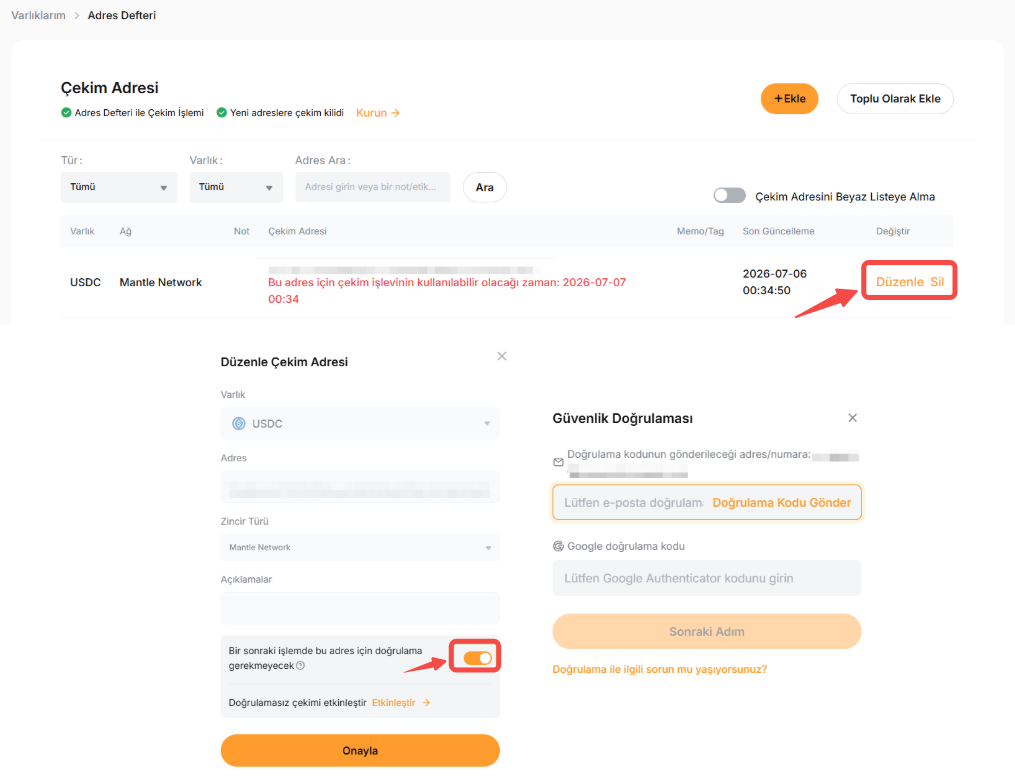Viewport: 1015px width, 778px height.
Task: Open the Tür filter dropdown
Action: 119,187
